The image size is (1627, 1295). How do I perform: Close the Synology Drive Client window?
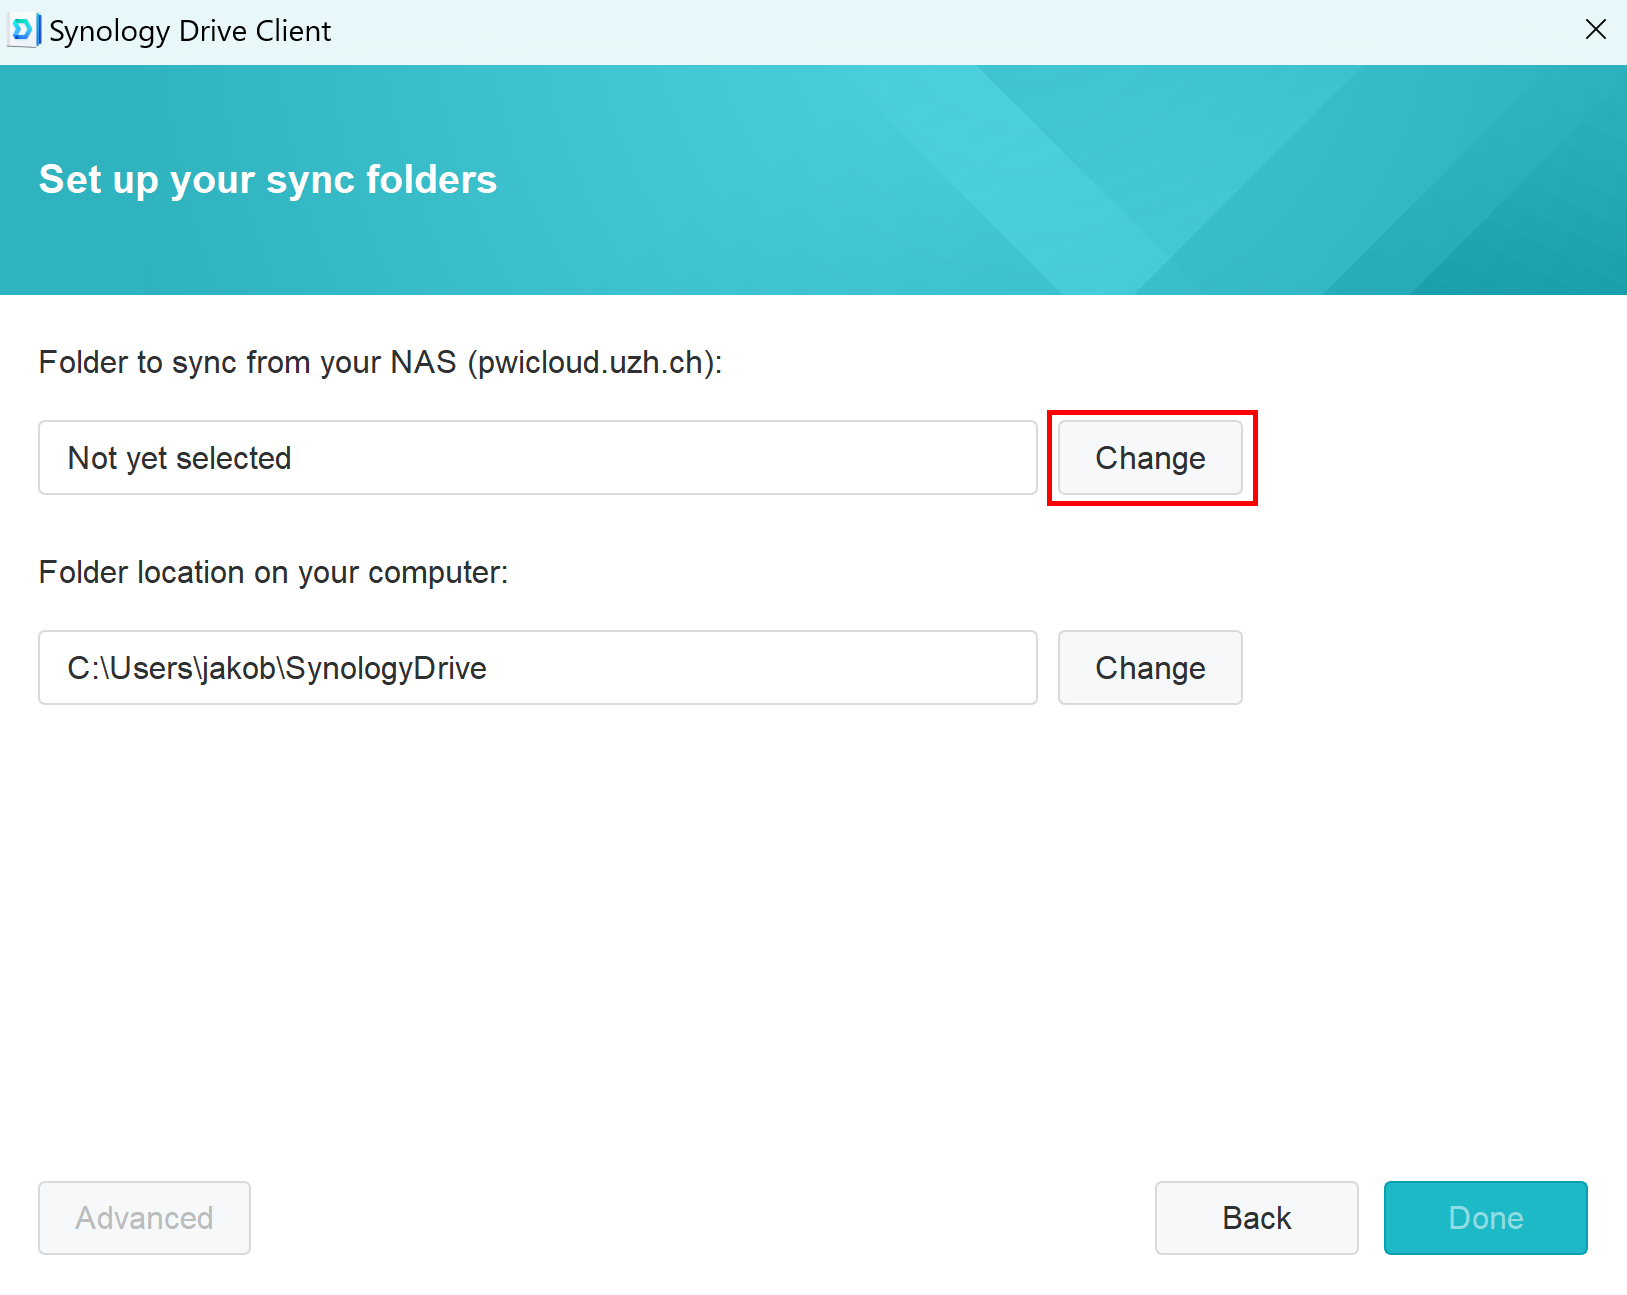point(1596,30)
